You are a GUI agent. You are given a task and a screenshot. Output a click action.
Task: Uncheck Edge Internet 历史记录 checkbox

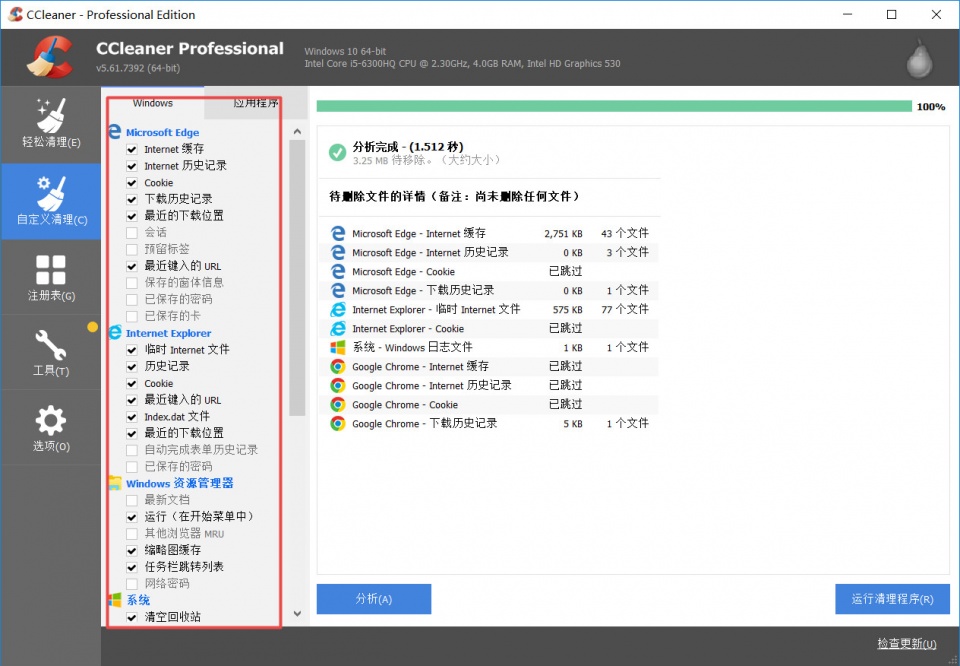132,166
